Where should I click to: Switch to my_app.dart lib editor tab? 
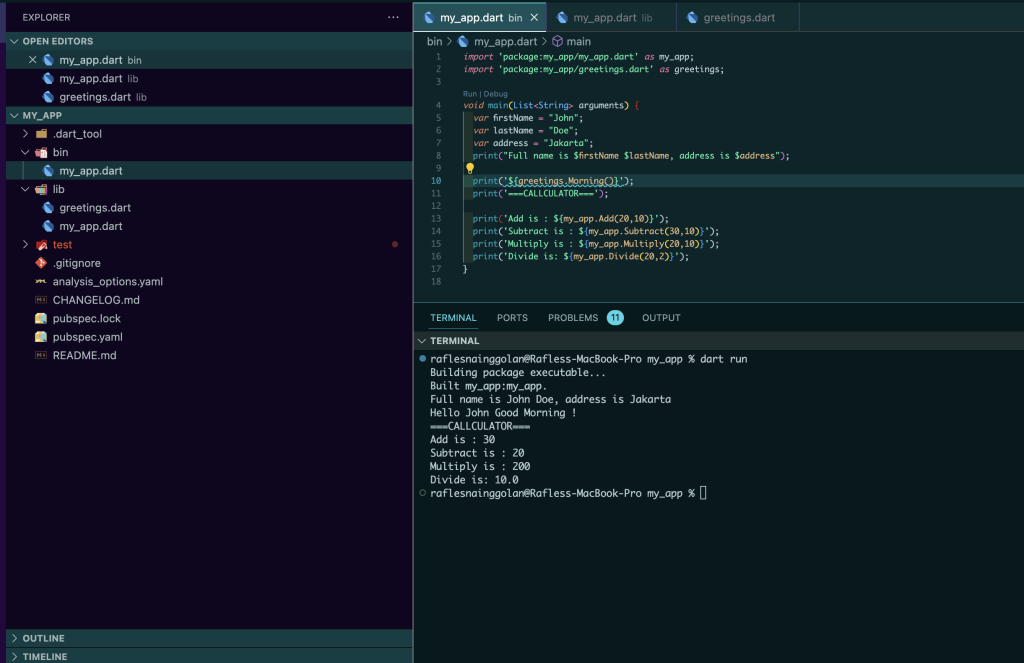pyautogui.click(x=612, y=18)
